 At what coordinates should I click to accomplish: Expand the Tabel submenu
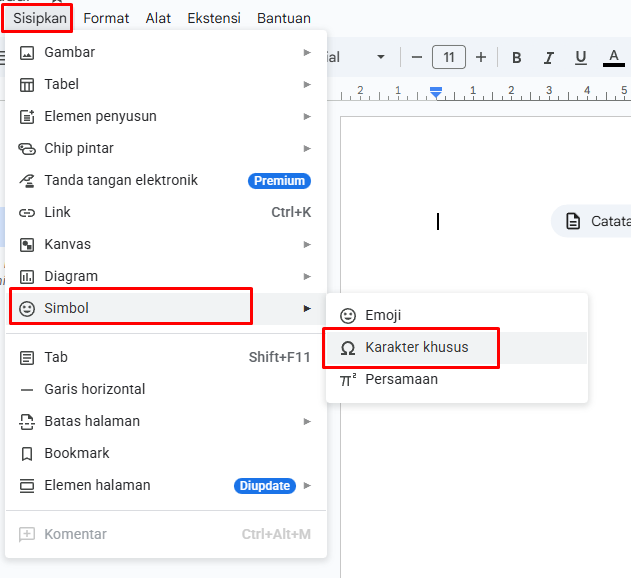point(61,84)
